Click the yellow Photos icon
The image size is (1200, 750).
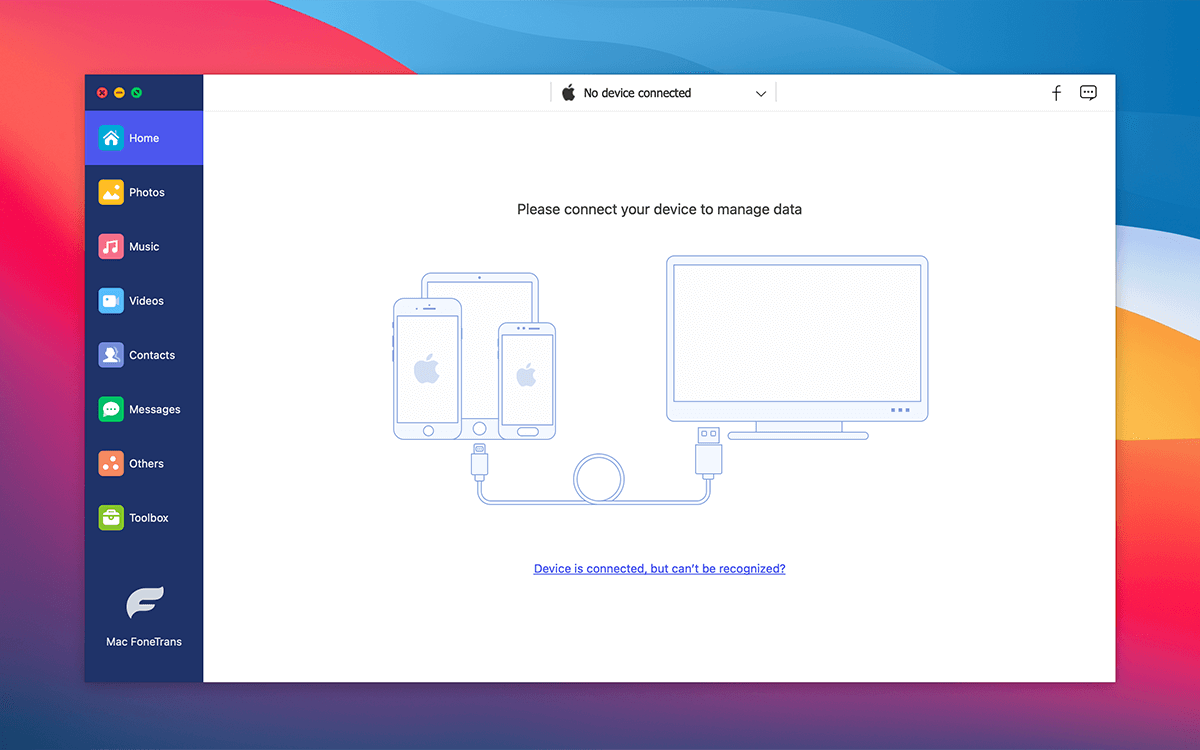(x=111, y=192)
